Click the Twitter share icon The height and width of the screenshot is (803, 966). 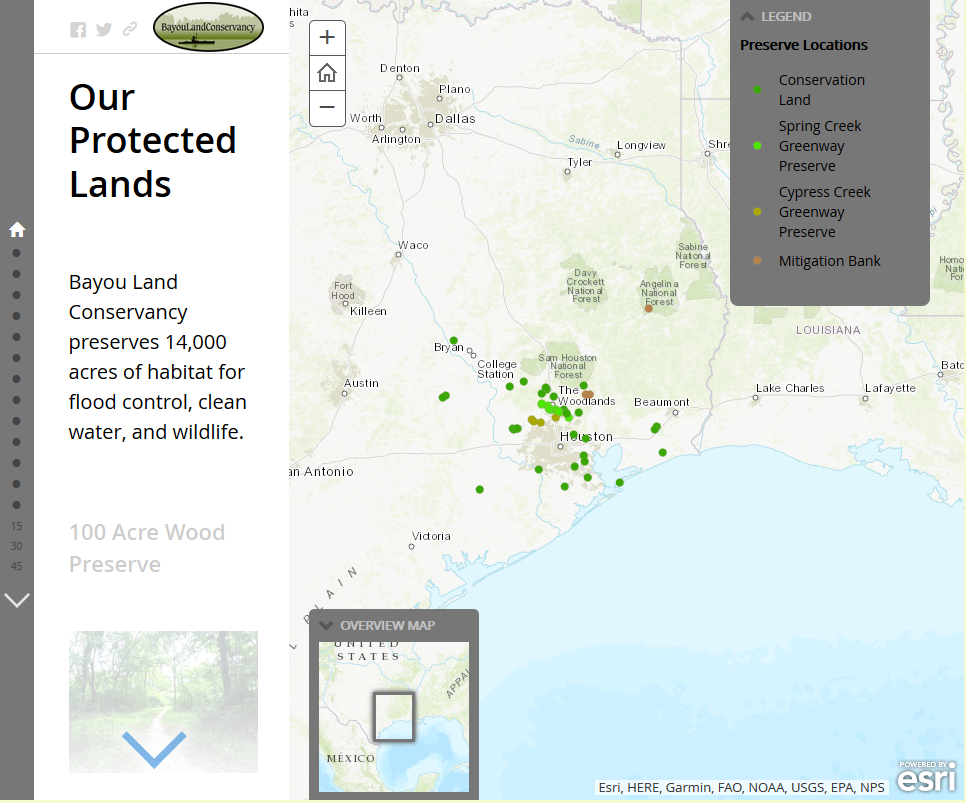(x=104, y=30)
